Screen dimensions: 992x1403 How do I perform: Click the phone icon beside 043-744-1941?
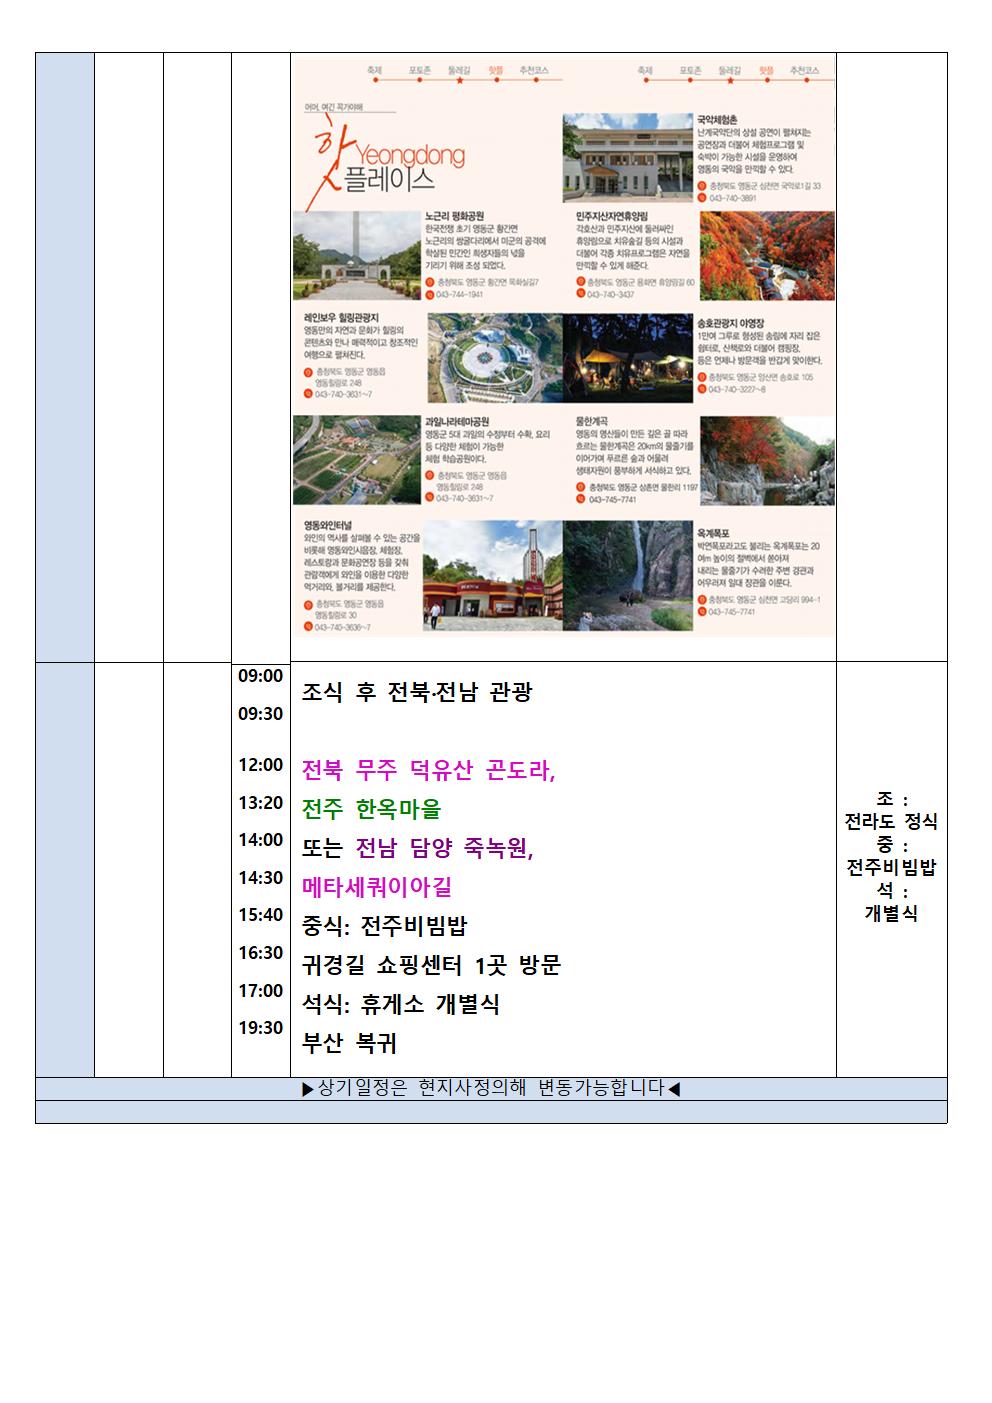coord(430,295)
